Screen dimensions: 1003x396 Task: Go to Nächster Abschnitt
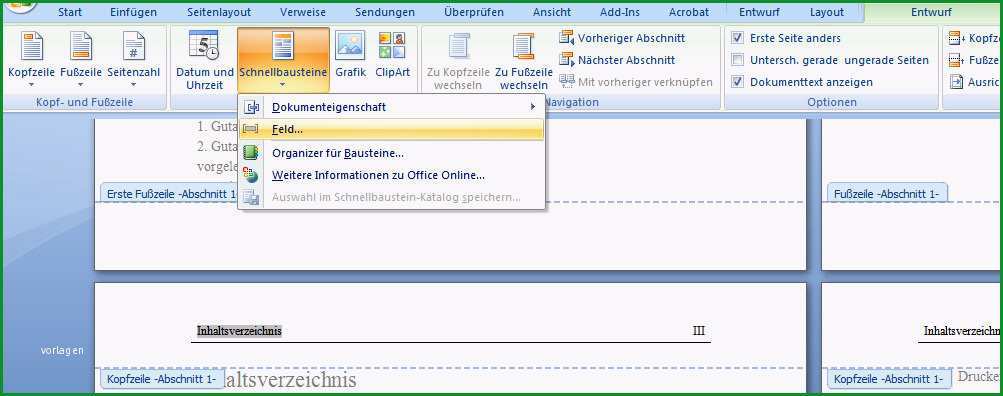click(x=617, y=60)
